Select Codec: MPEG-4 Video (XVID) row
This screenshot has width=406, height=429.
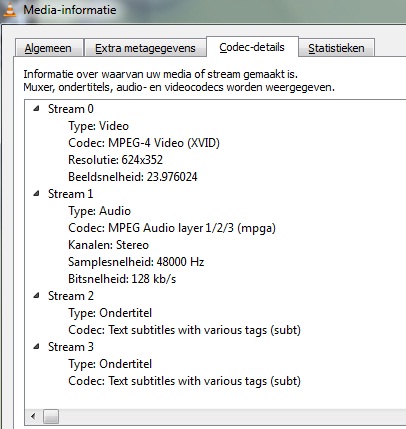coord(144,143)
